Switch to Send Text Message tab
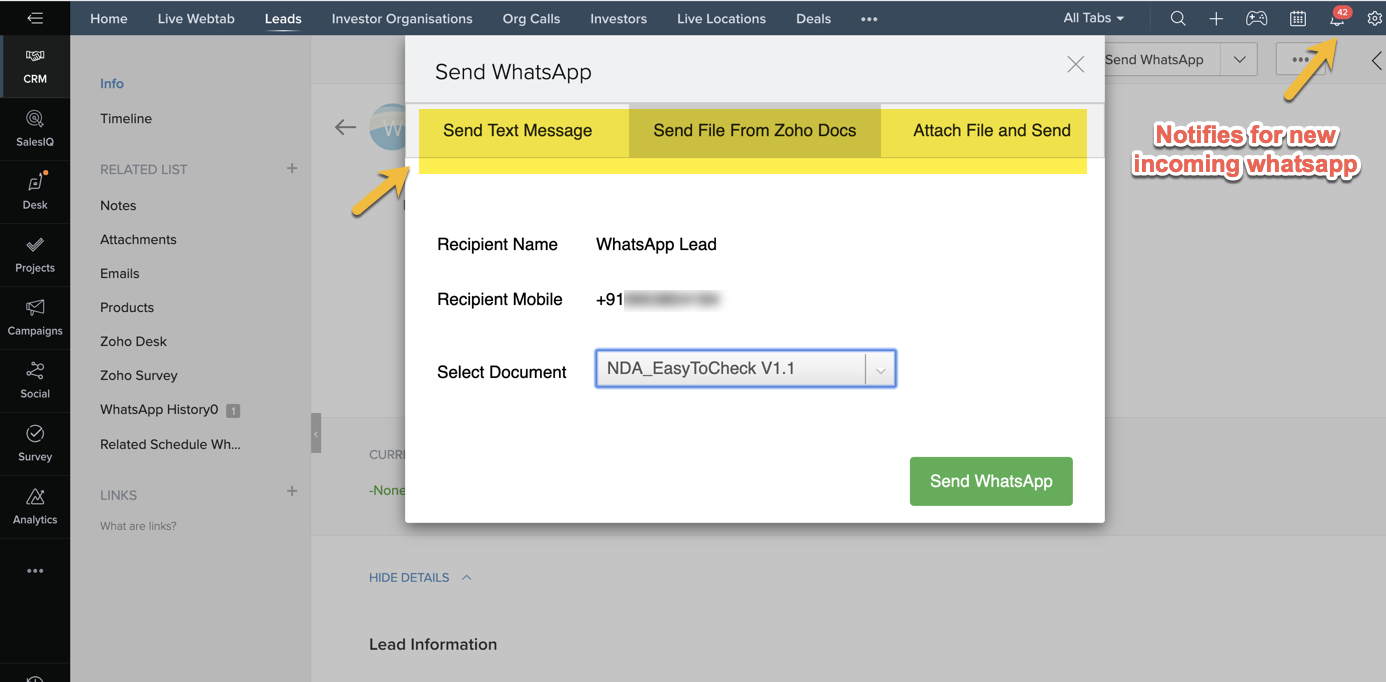Viewport: 1386px width, 682px height. 517,131
